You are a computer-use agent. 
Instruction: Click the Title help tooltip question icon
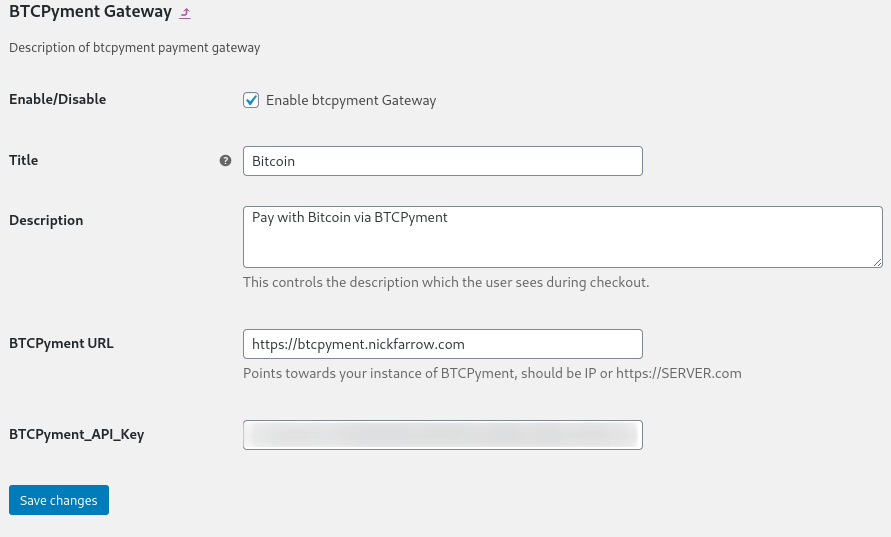(226, 161)
